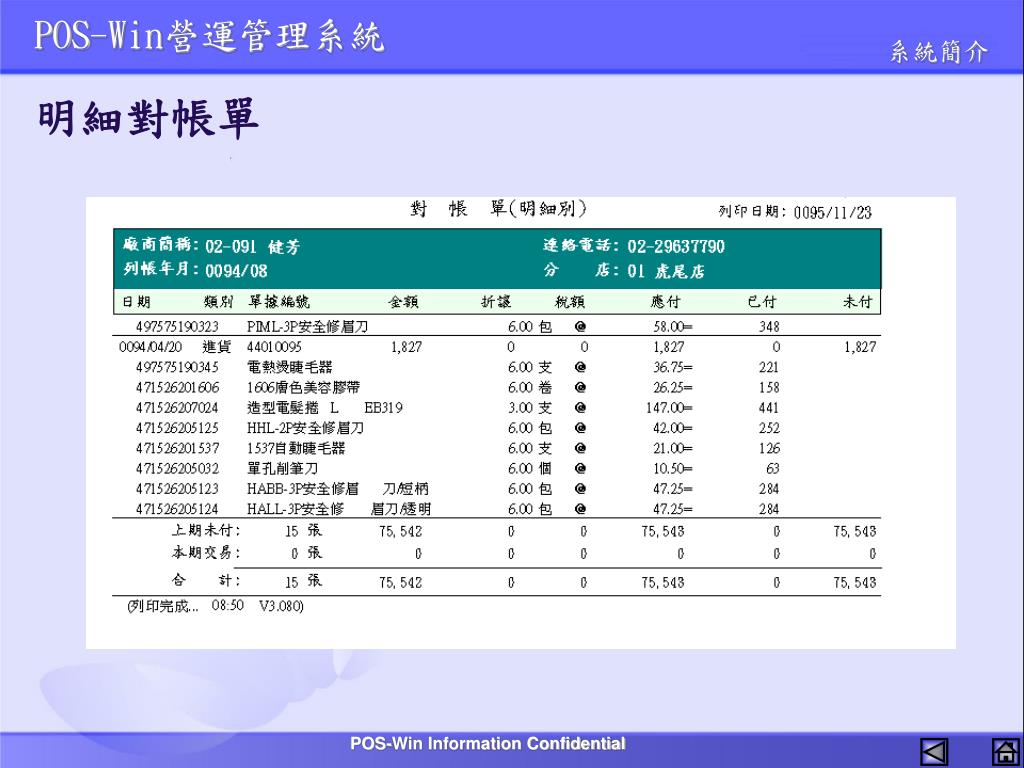This screenshot has height=768, width=1024.
Task: Click the 稅額 column header
Action: tap(569, 302)
